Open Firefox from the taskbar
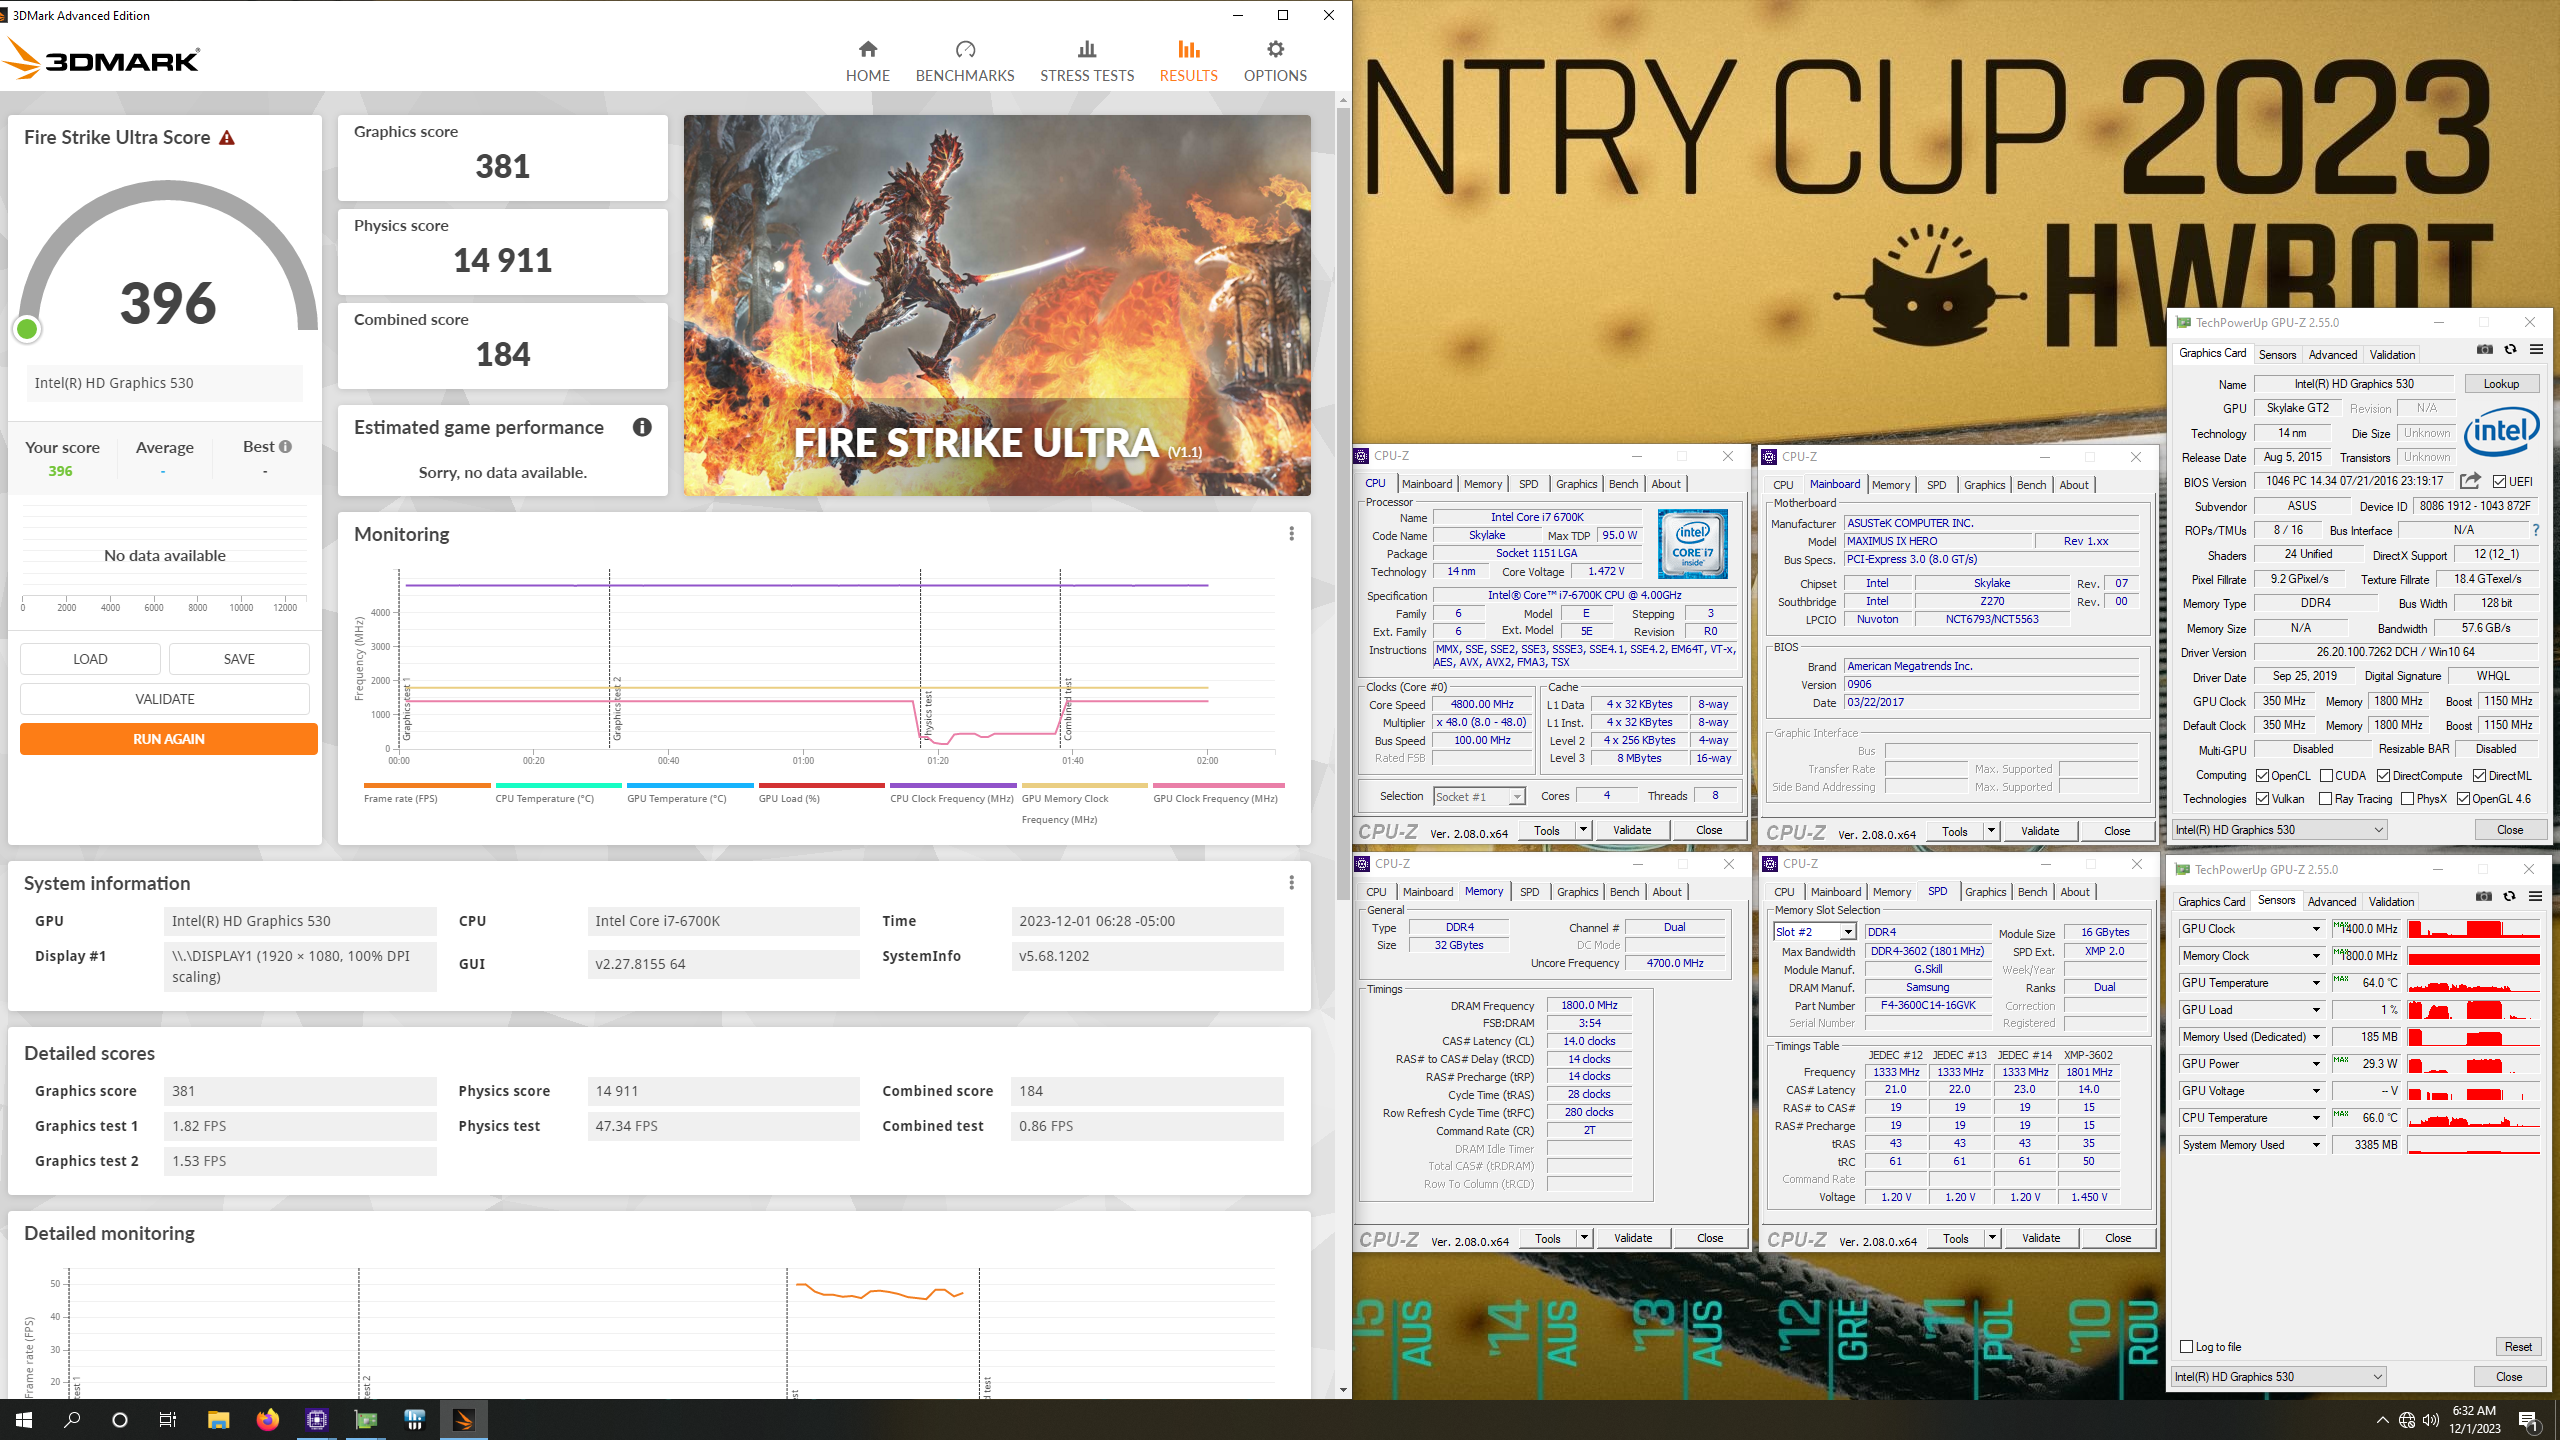 [267, 1420]
